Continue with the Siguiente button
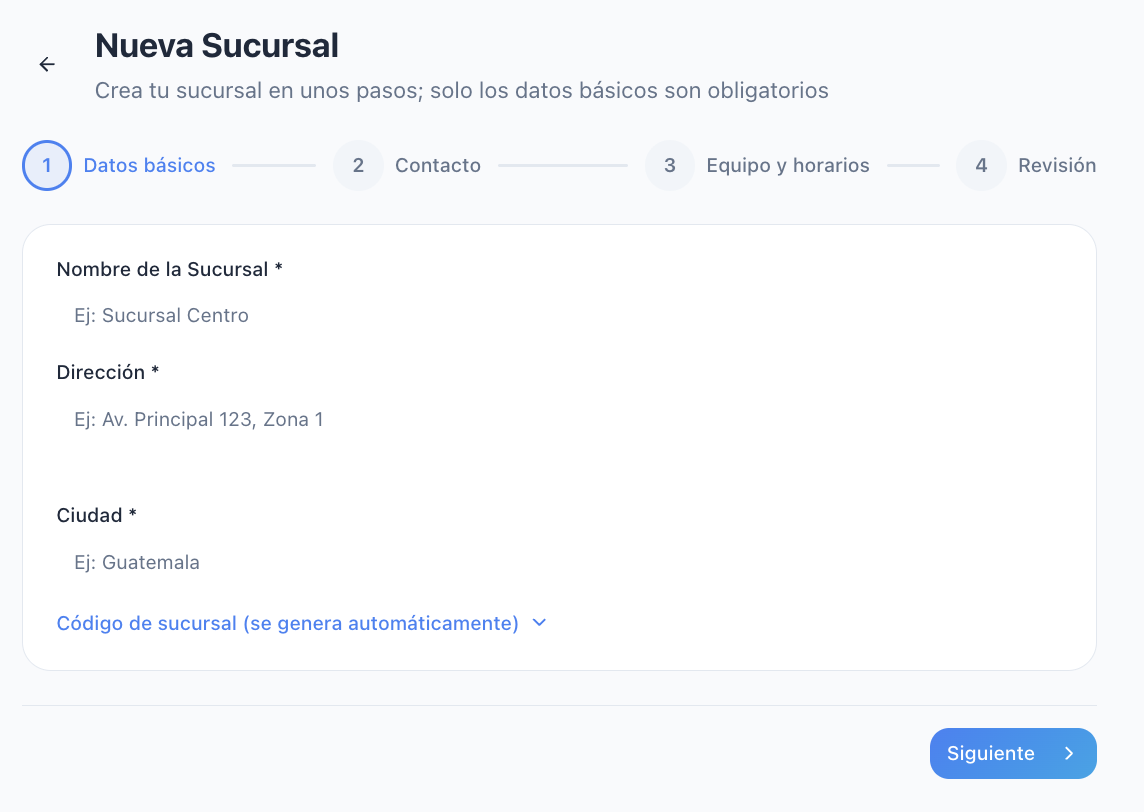1144x812 pixels. (x=1013, y=754)
